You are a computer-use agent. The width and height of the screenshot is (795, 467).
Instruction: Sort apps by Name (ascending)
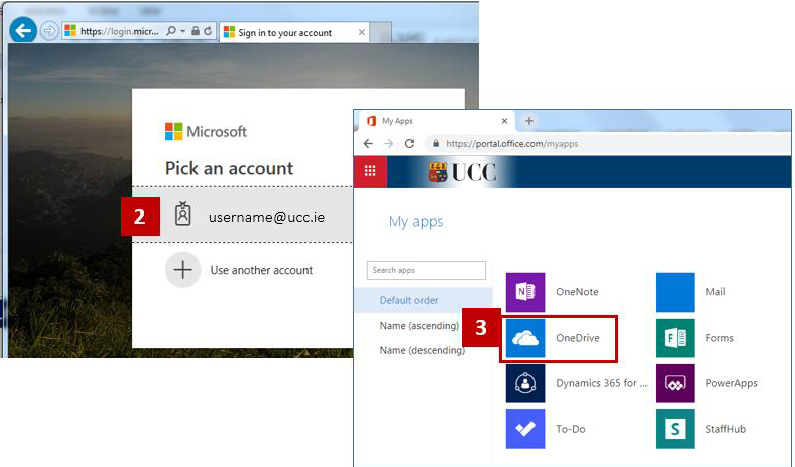pyautogui.click(x=420, y=326)
